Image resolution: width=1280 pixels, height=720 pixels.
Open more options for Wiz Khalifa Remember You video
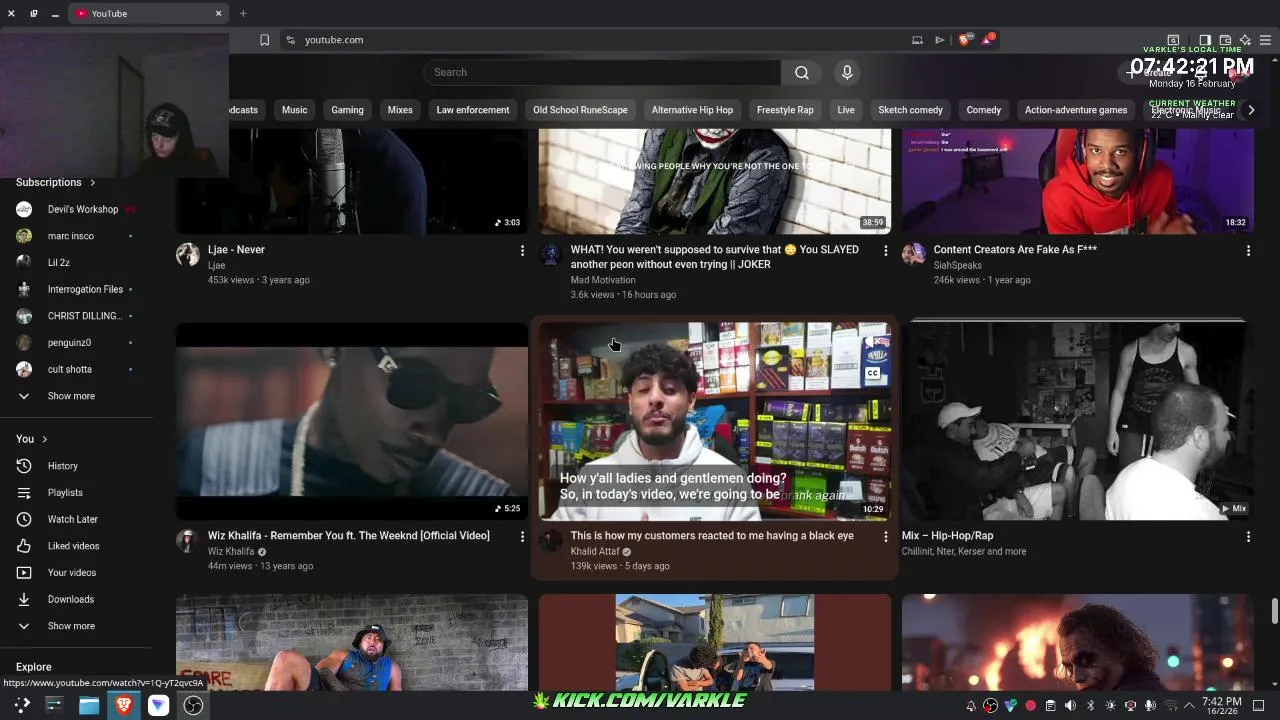coord(522,537)
